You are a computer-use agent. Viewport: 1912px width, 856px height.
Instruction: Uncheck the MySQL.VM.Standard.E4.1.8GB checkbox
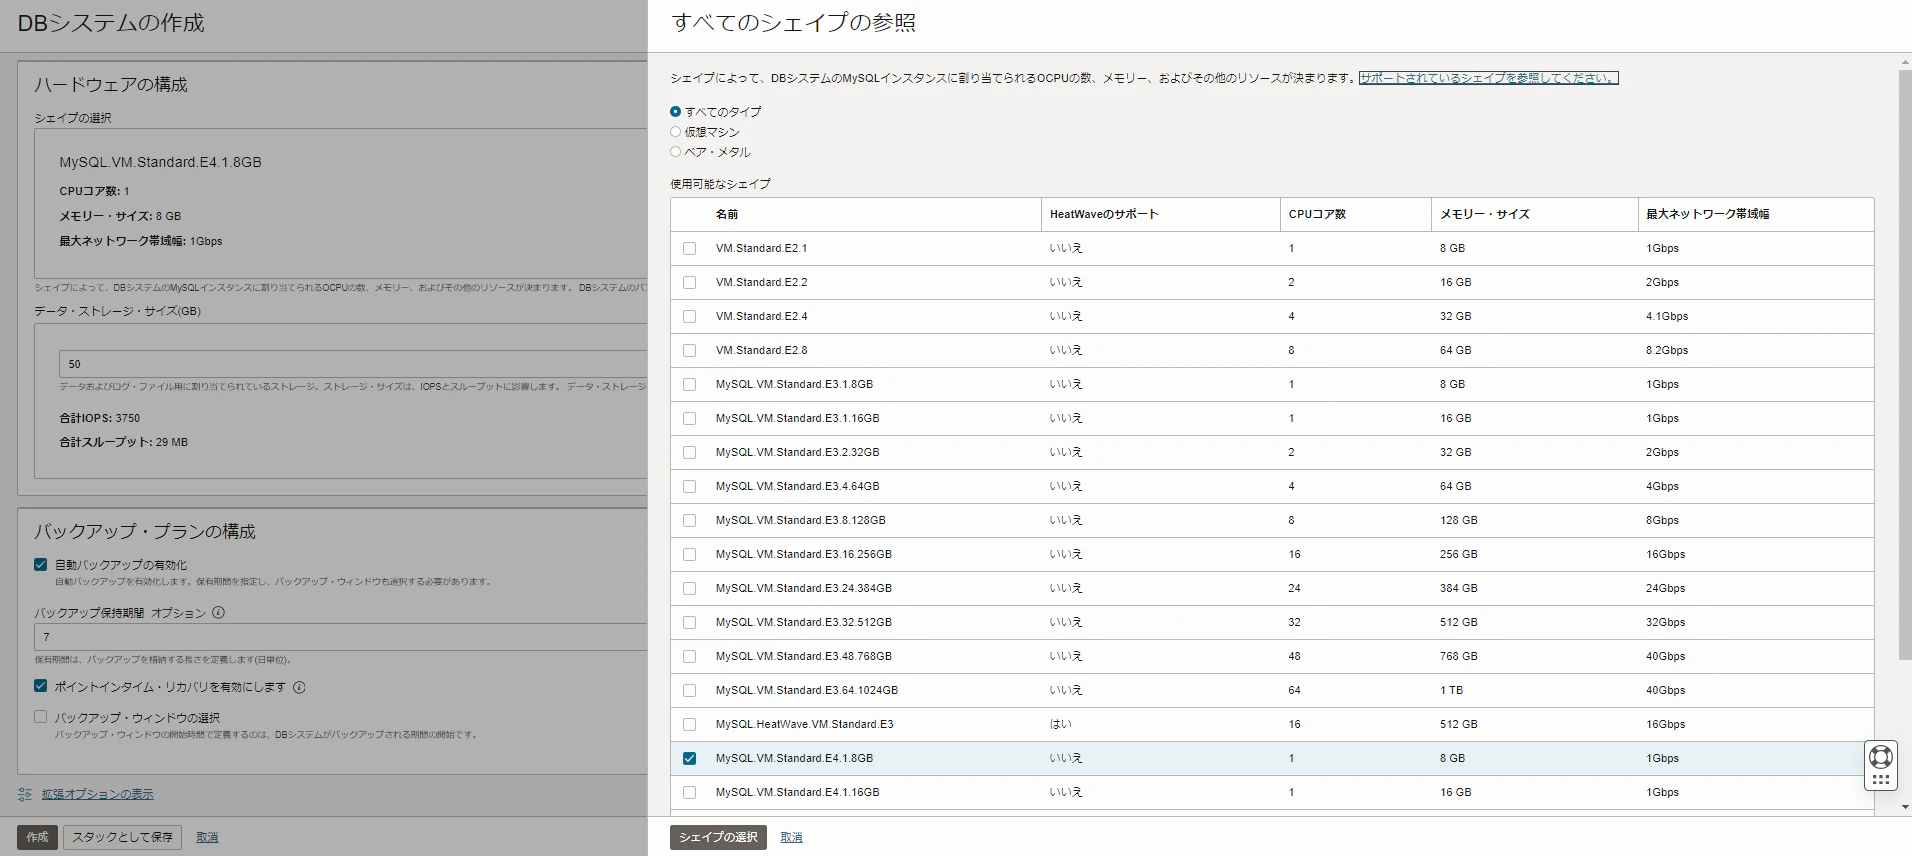click(x=689, y=758)
